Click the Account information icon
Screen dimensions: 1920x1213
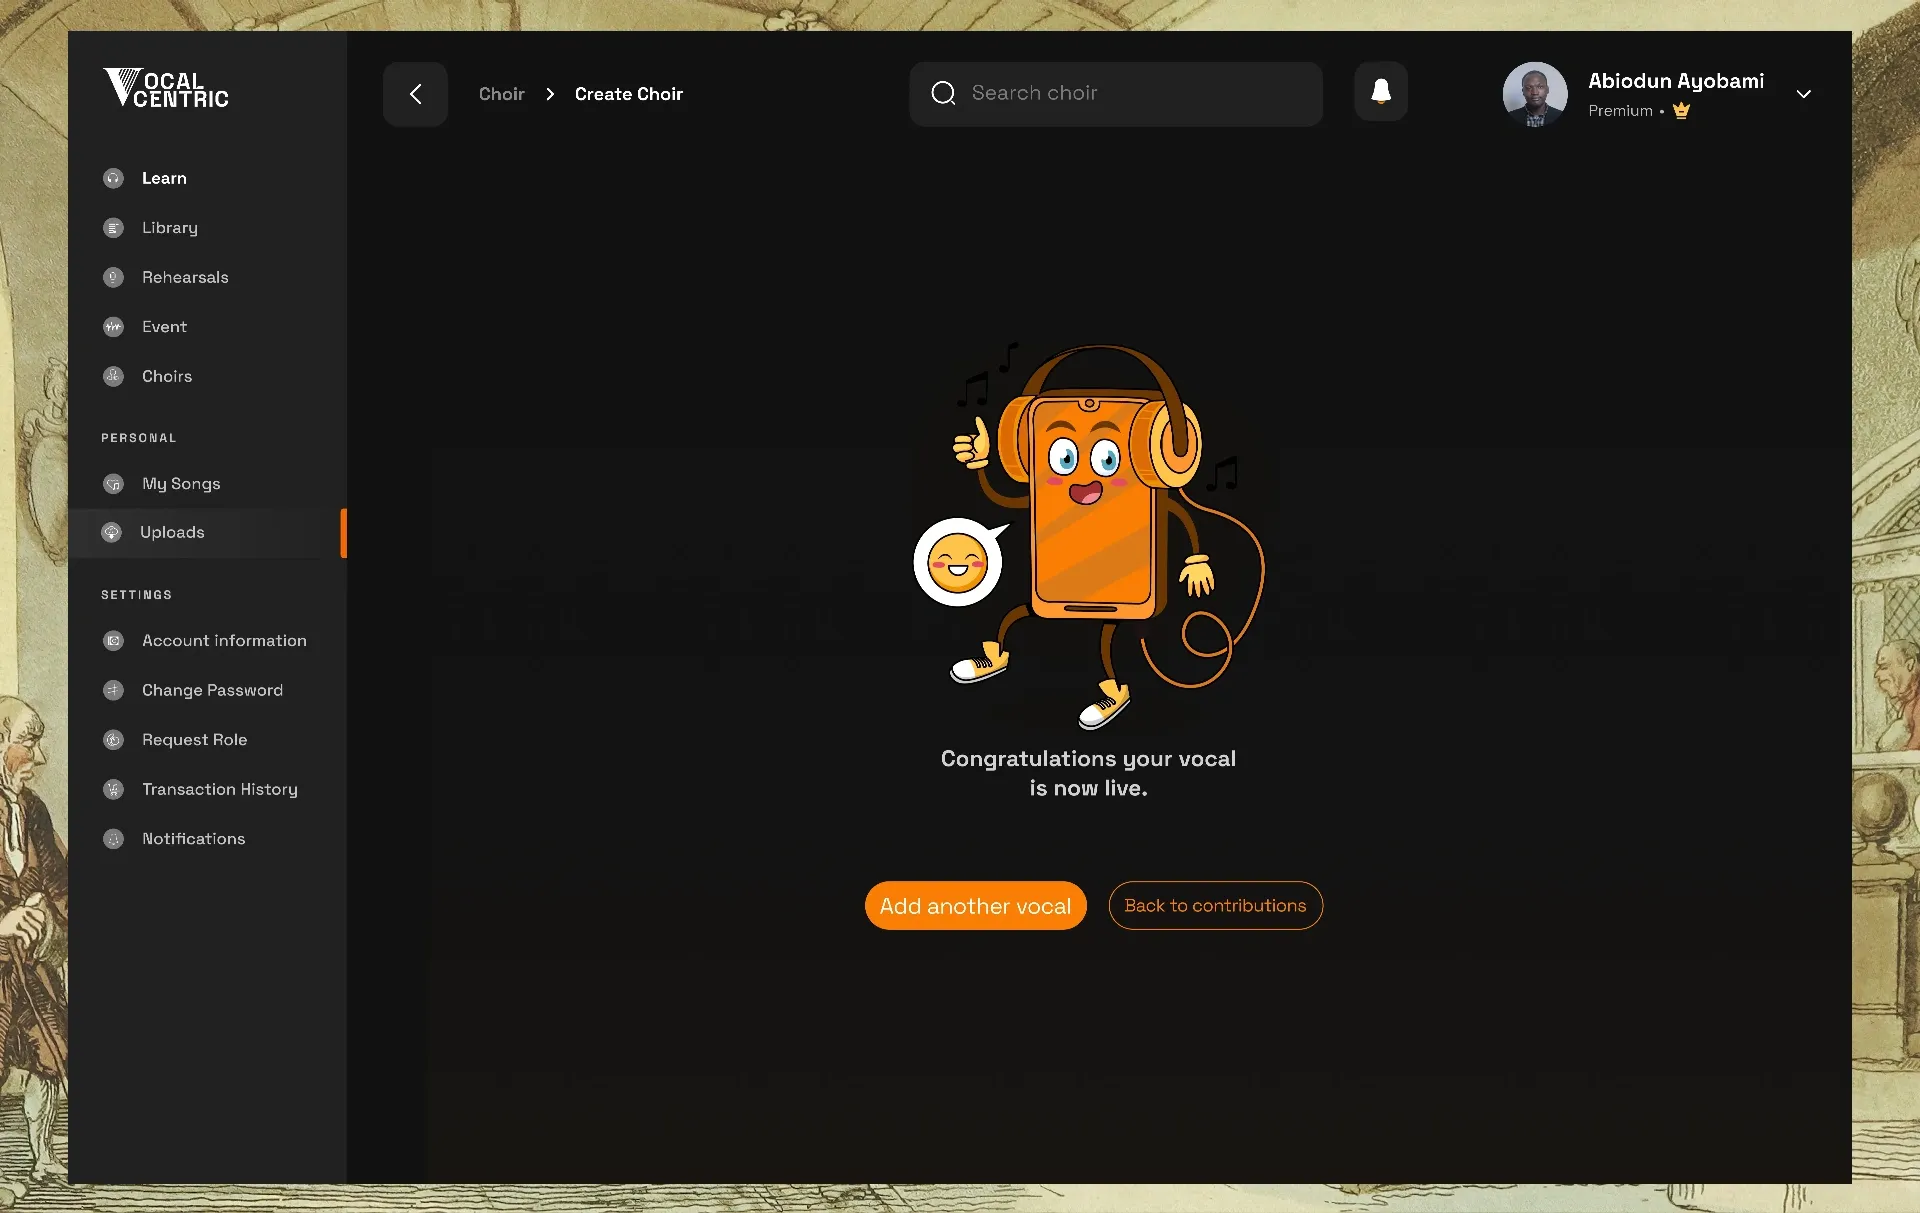click(x=113, y=641)
